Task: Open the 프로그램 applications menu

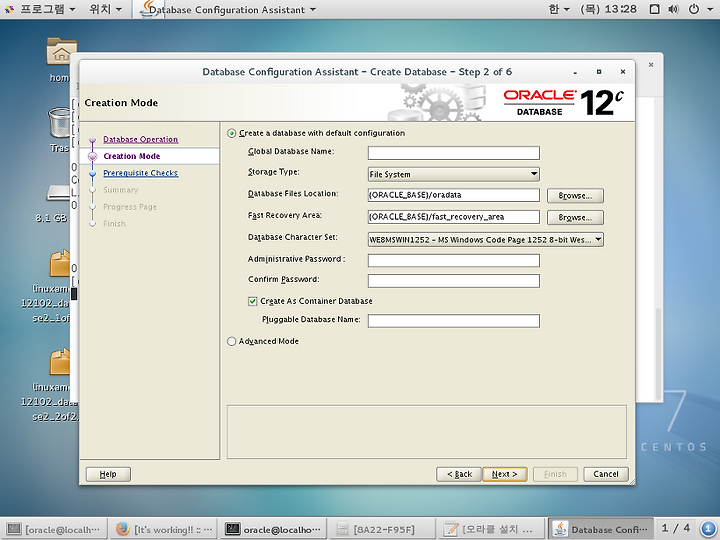Action: click(47, 9)
